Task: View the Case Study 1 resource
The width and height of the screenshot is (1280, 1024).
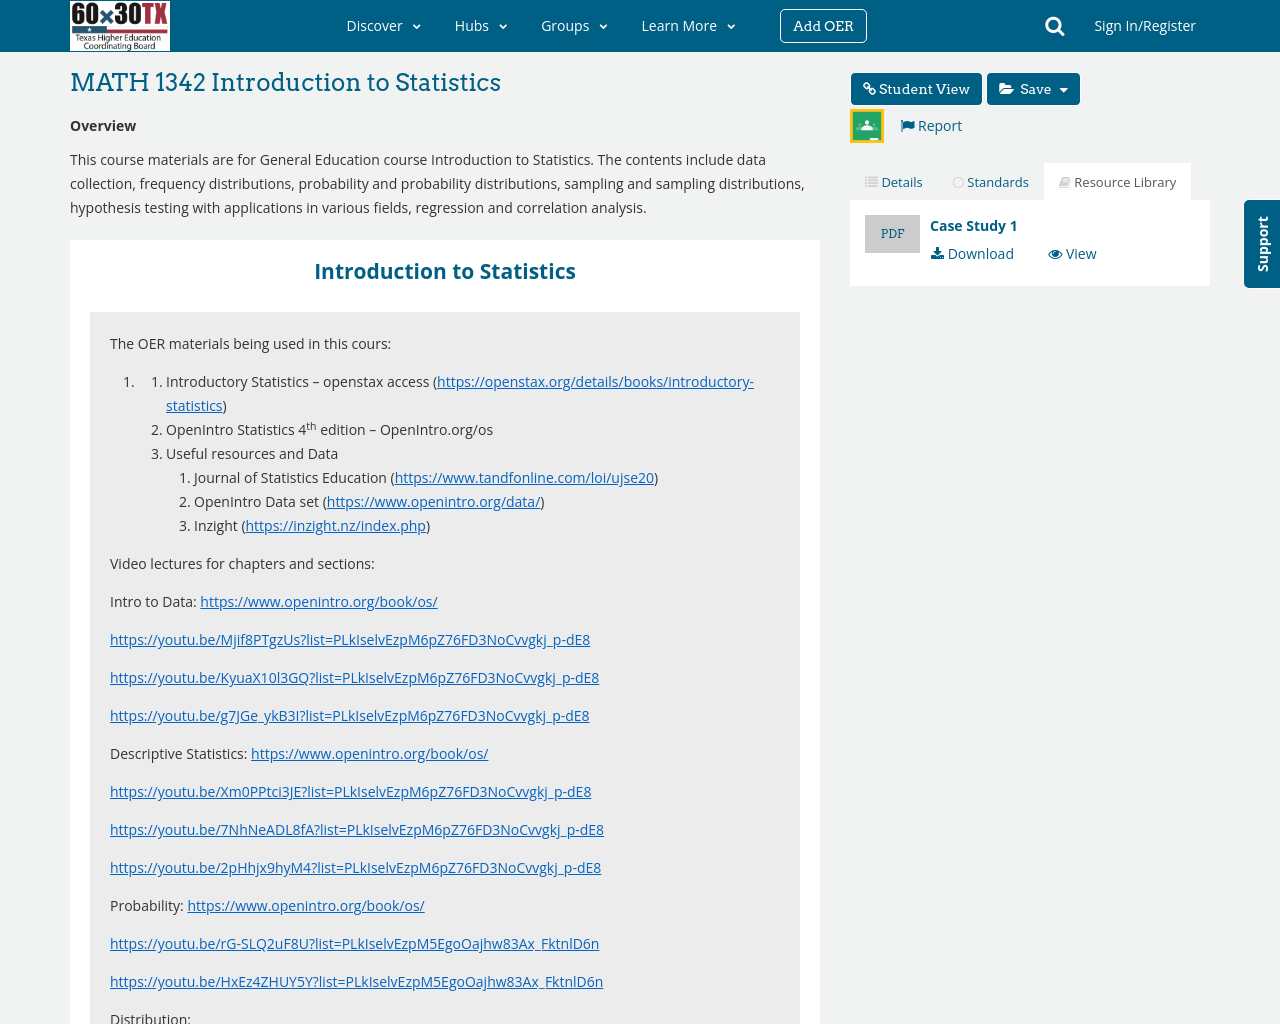Action: pyautogui.click(x=1072, y=254)
